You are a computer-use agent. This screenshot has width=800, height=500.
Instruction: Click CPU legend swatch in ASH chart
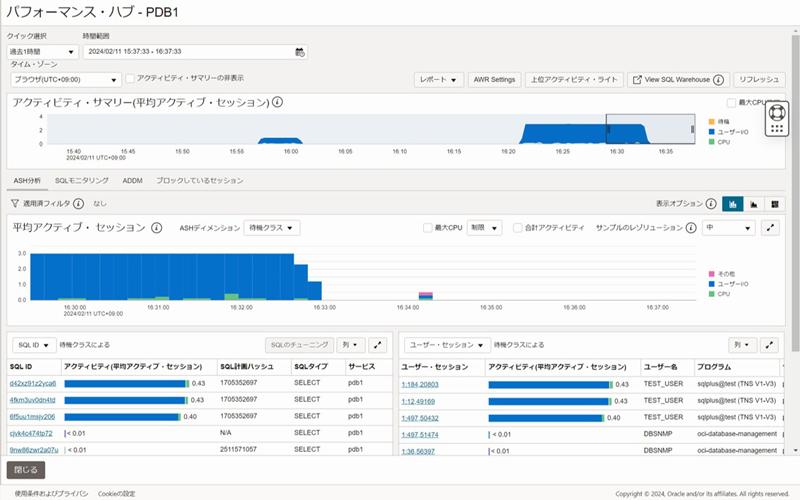711,294
